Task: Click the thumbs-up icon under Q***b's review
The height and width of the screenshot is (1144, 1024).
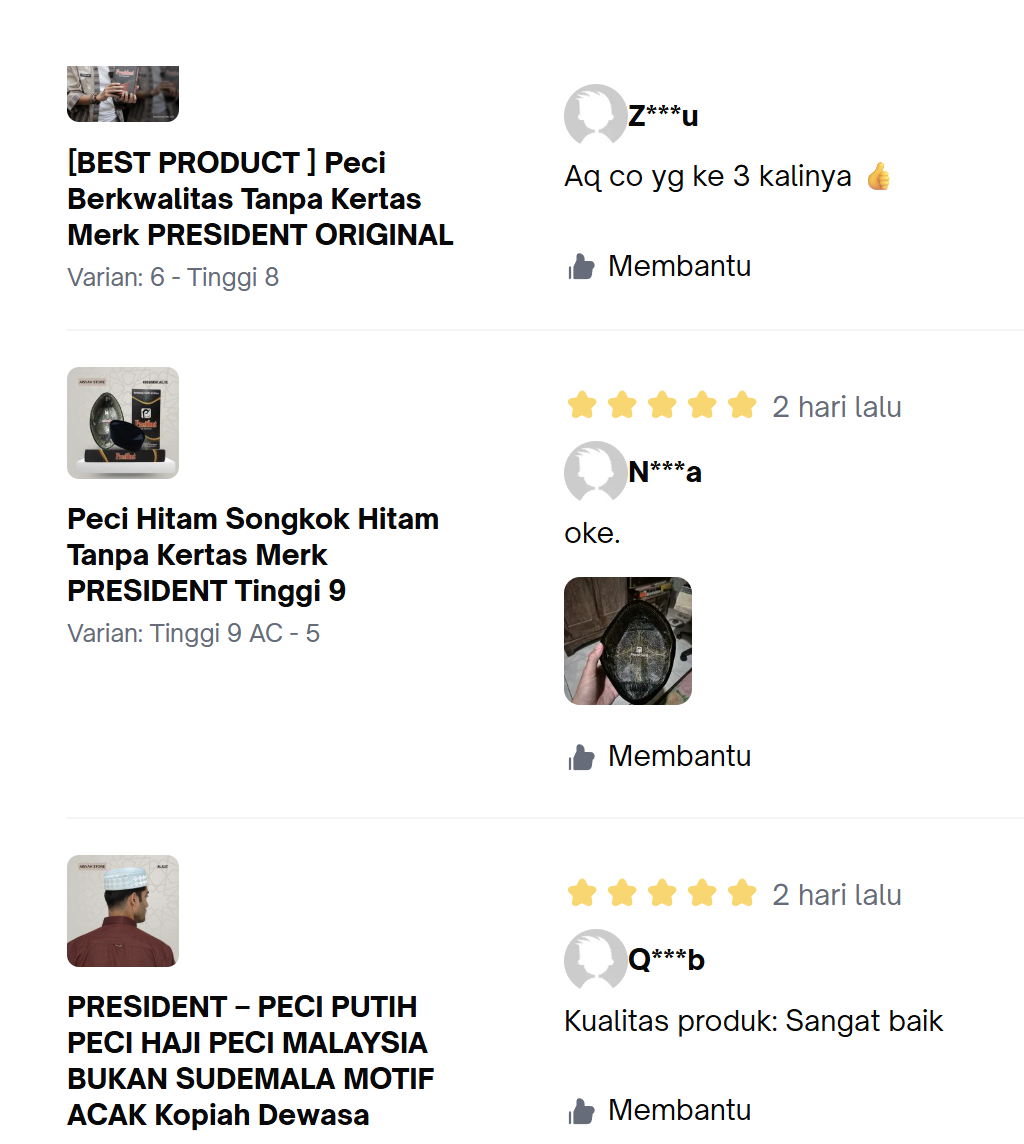Action: point(581,1110)
